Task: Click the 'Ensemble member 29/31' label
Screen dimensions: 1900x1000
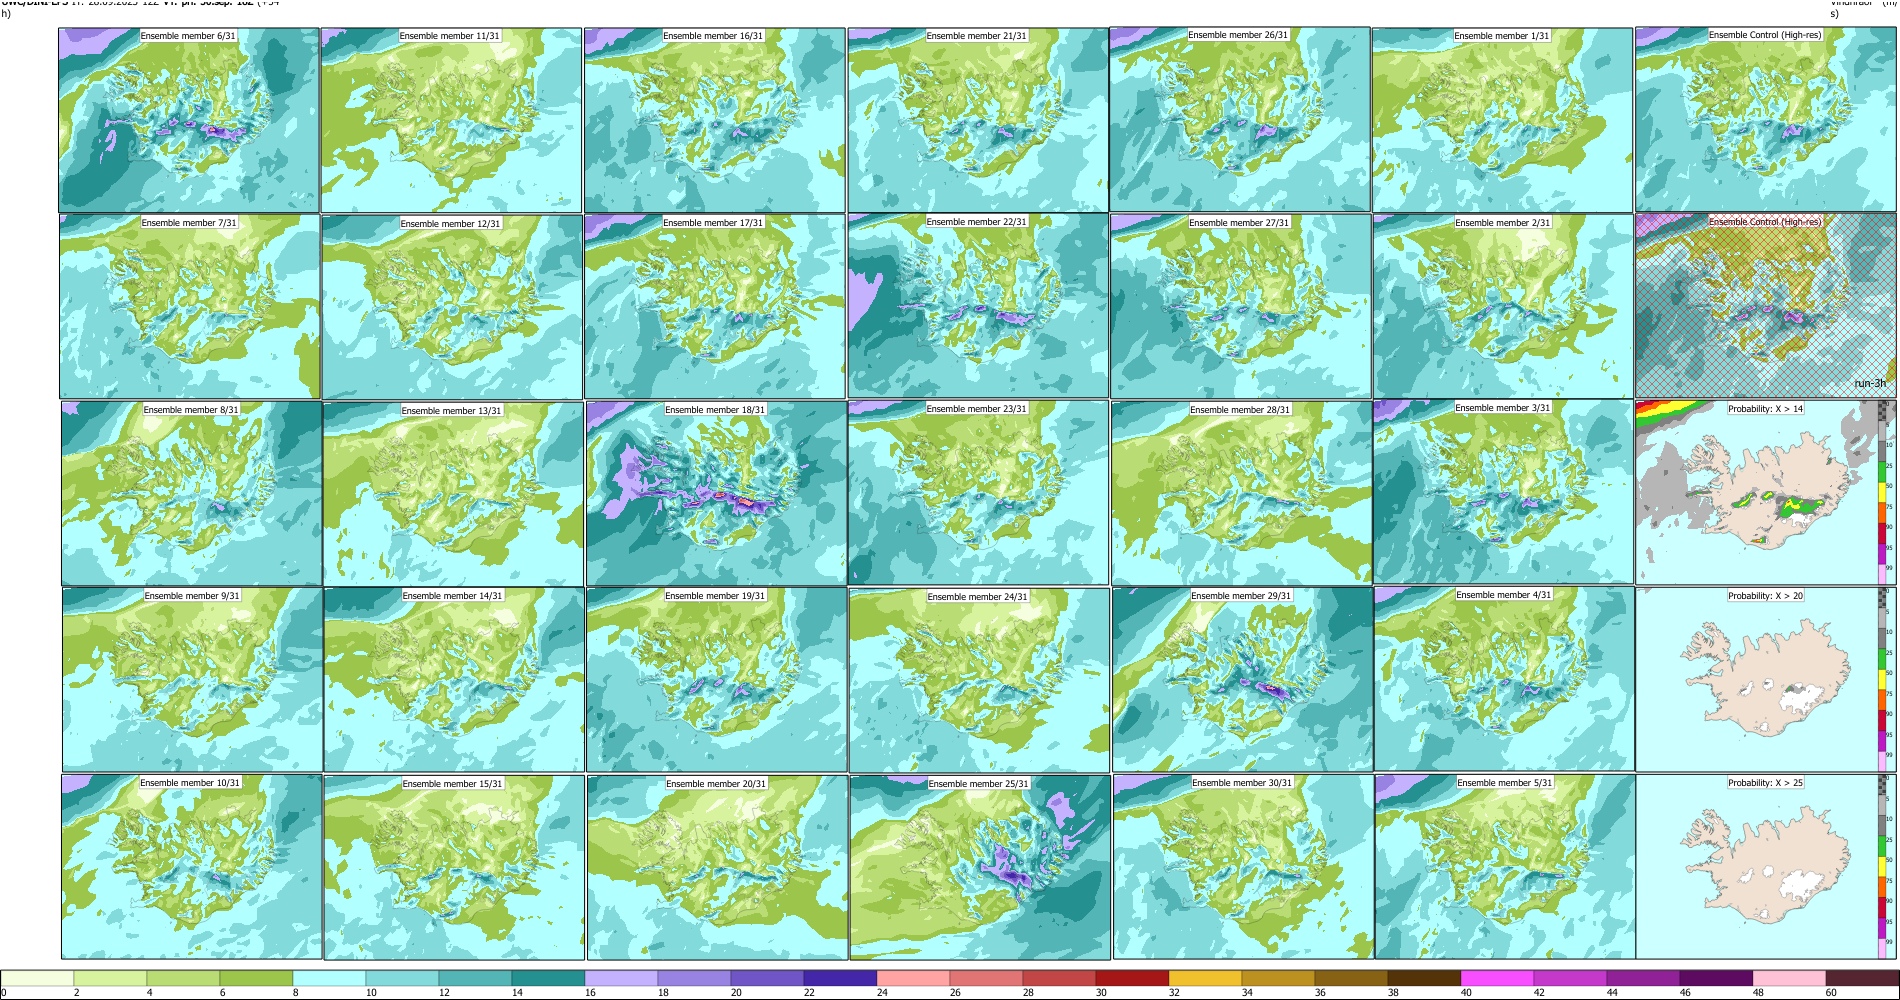Action: 1241,596
